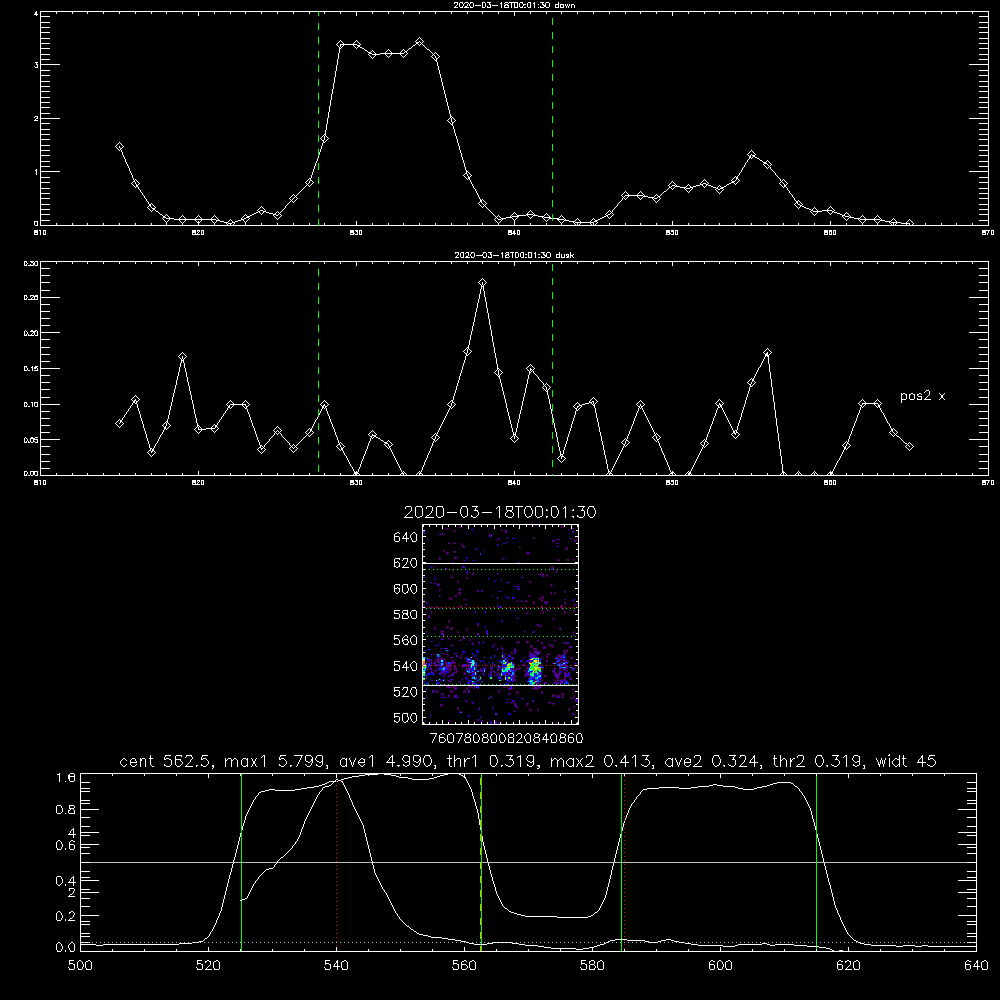Image resolution: width=1000 pixels, height=1000 pixels.
Task: Click the "pos2 x" label in dusk plot
Action: tap(922, 396)
